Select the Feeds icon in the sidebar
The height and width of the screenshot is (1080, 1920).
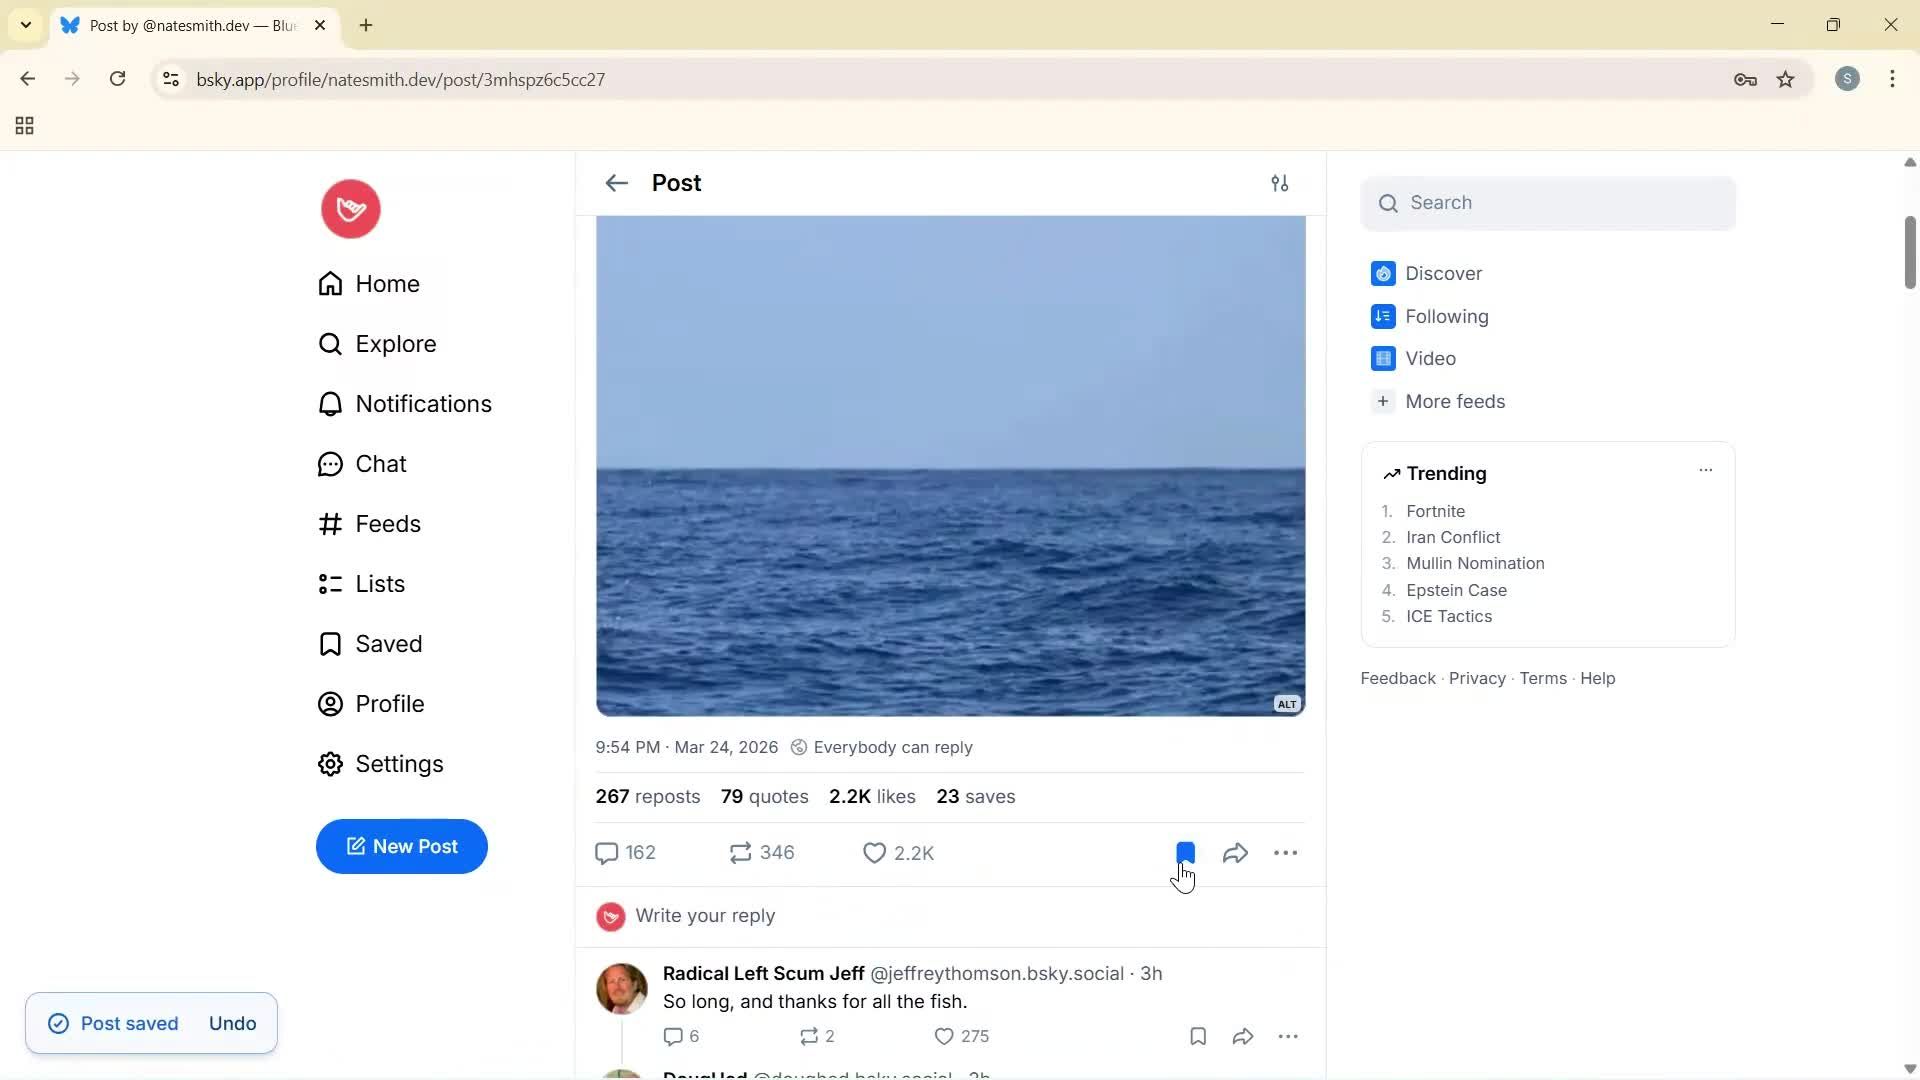click(331, 523)
